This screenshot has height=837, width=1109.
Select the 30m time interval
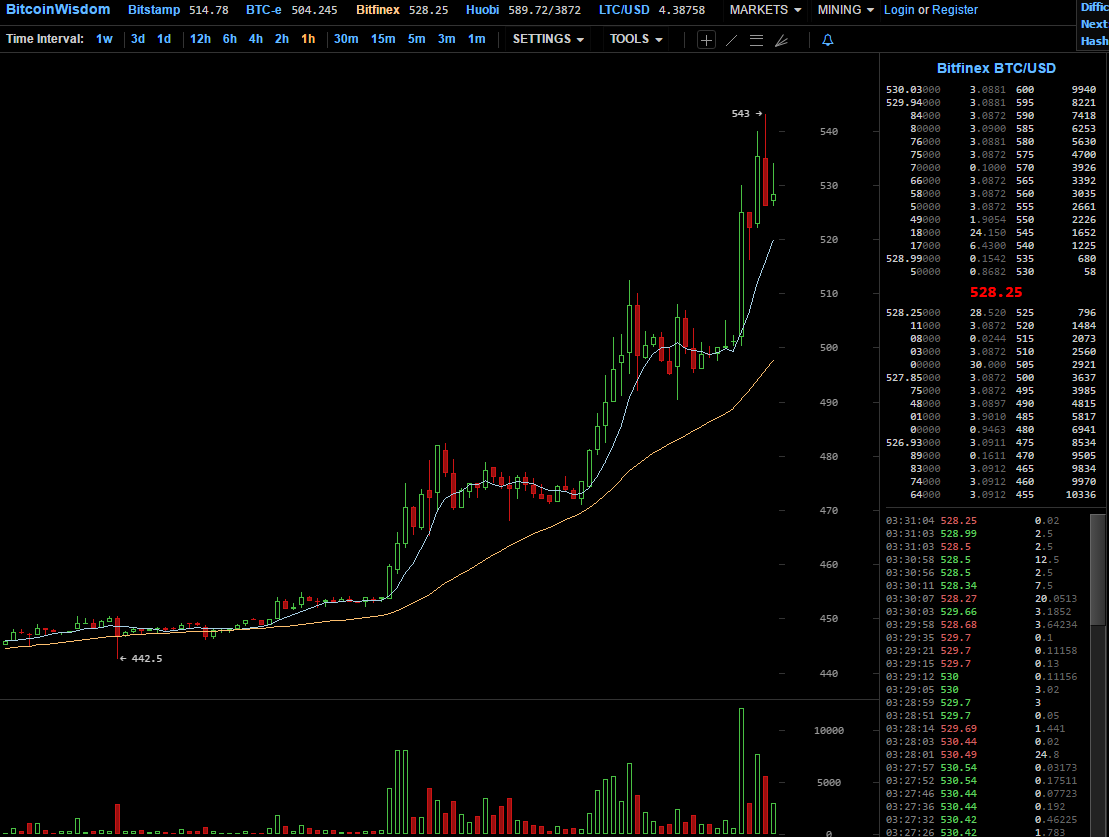346,39
